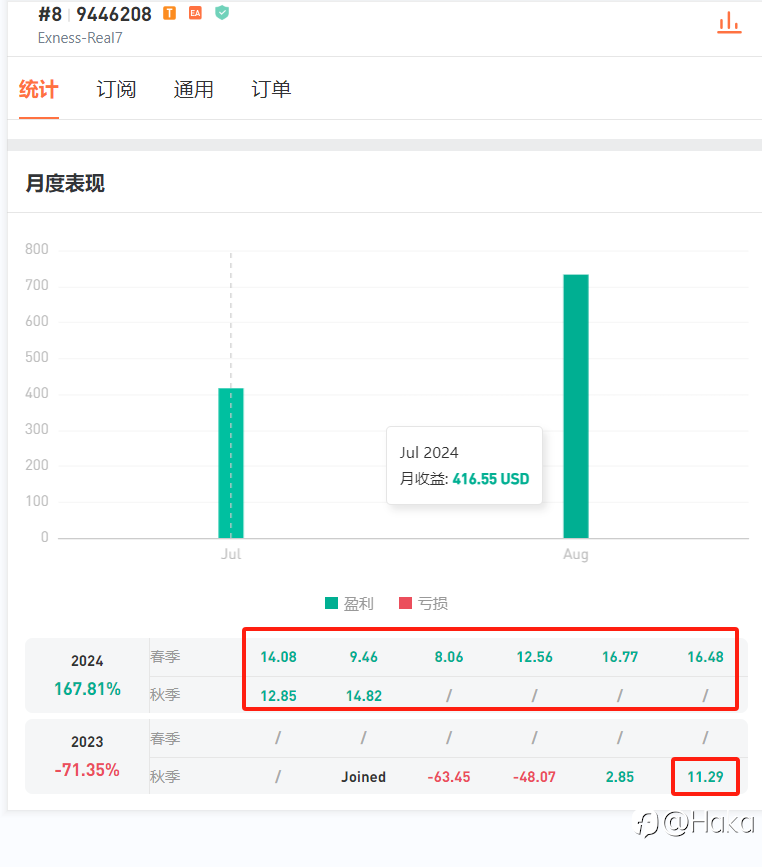Click the 12.85 monthly value
Viewport: 762px width, 867px height.
click(279, 696)
